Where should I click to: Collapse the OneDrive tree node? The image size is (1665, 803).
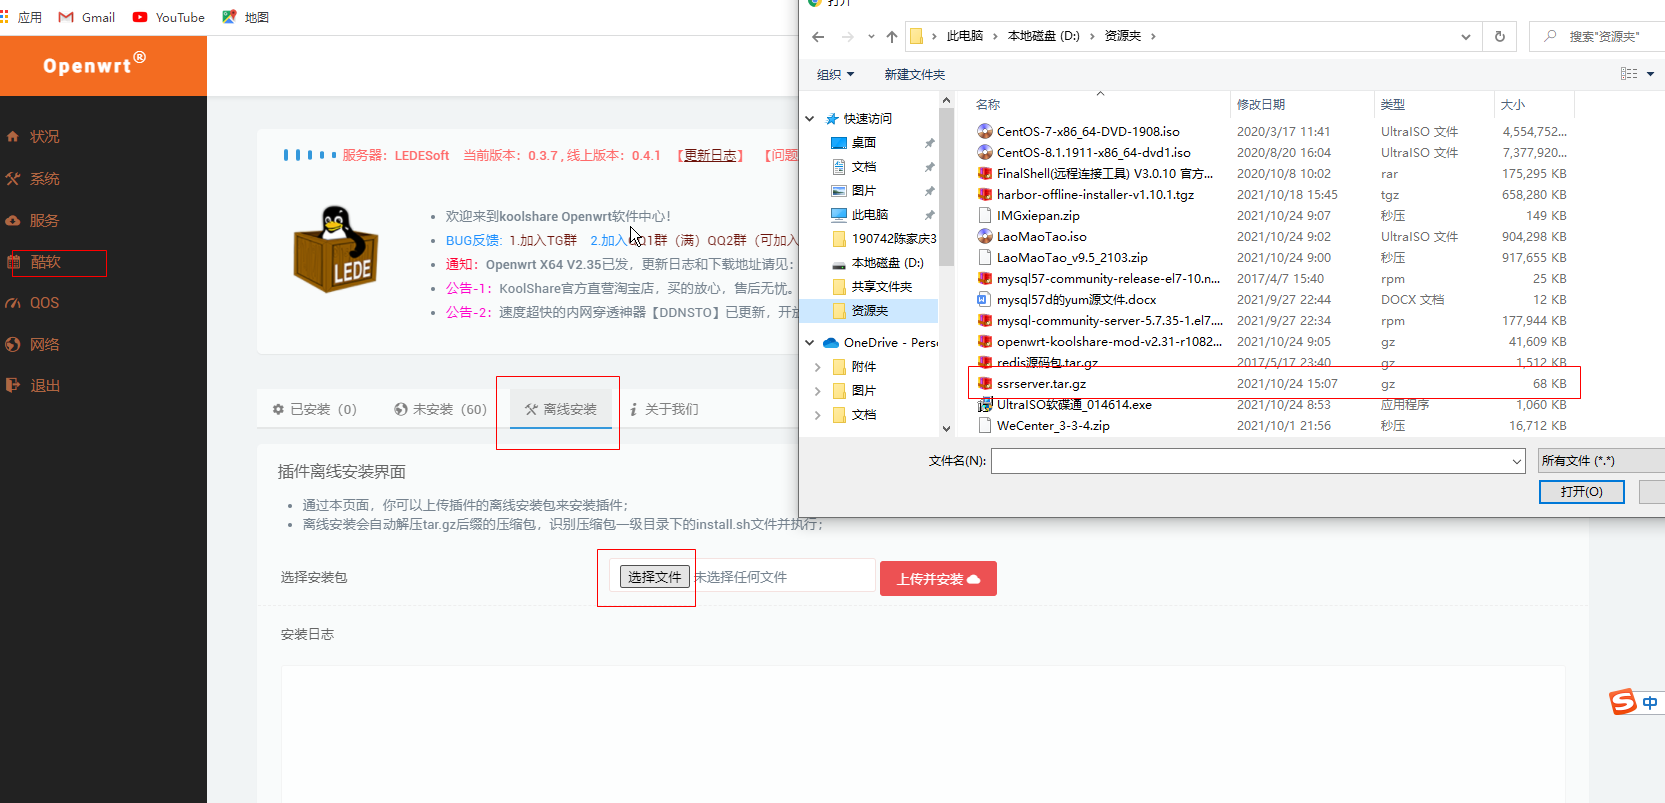[x=810, y=343]
